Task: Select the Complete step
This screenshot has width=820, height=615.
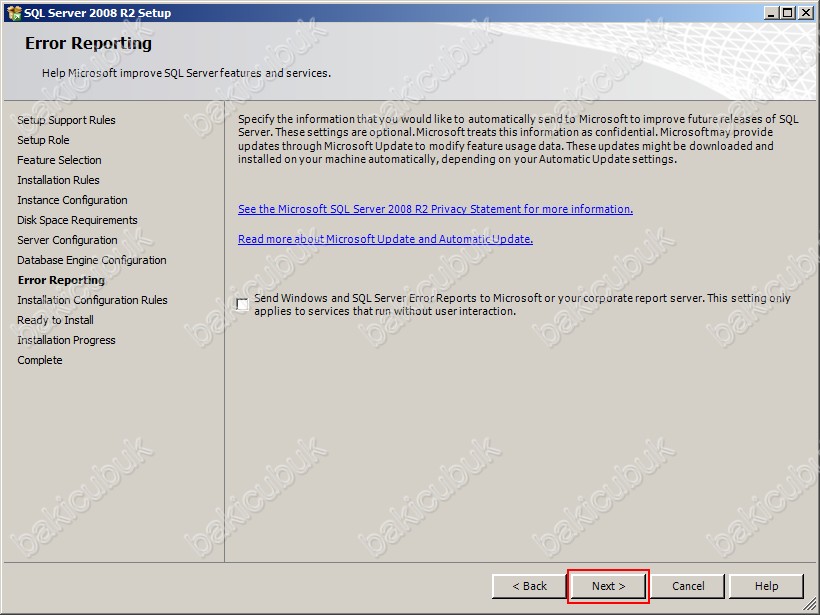Action: tap(40, 360)
